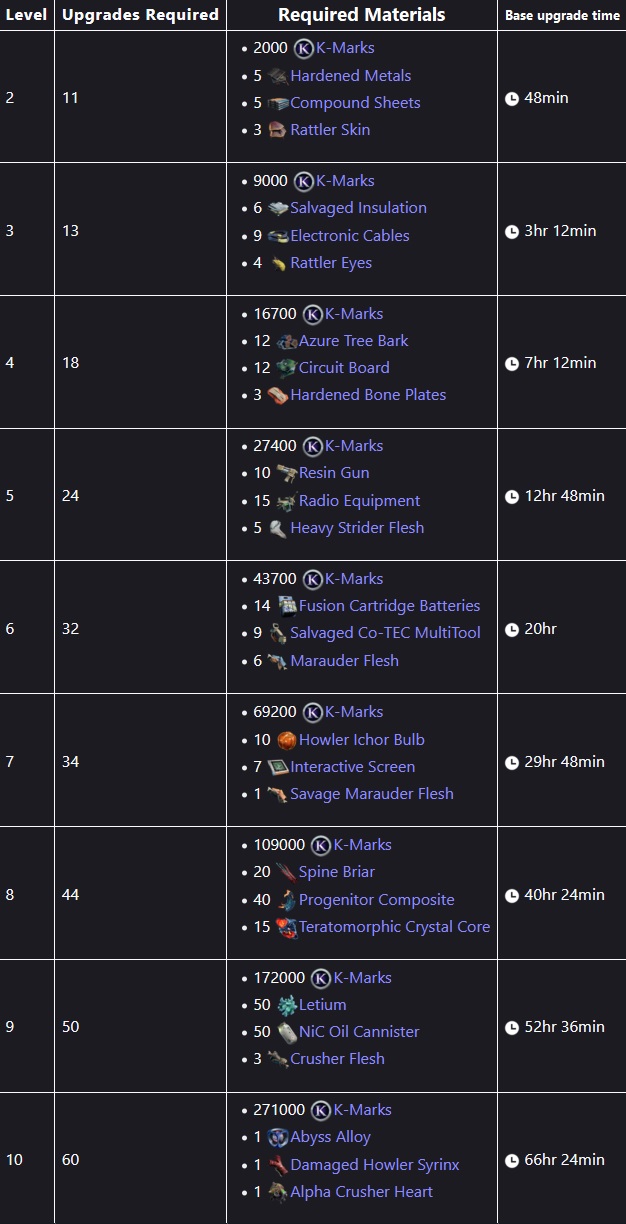The image size is (626, 1224).
Task: Open the Alpha Crusher Heart link
Action: [361, 1192]
